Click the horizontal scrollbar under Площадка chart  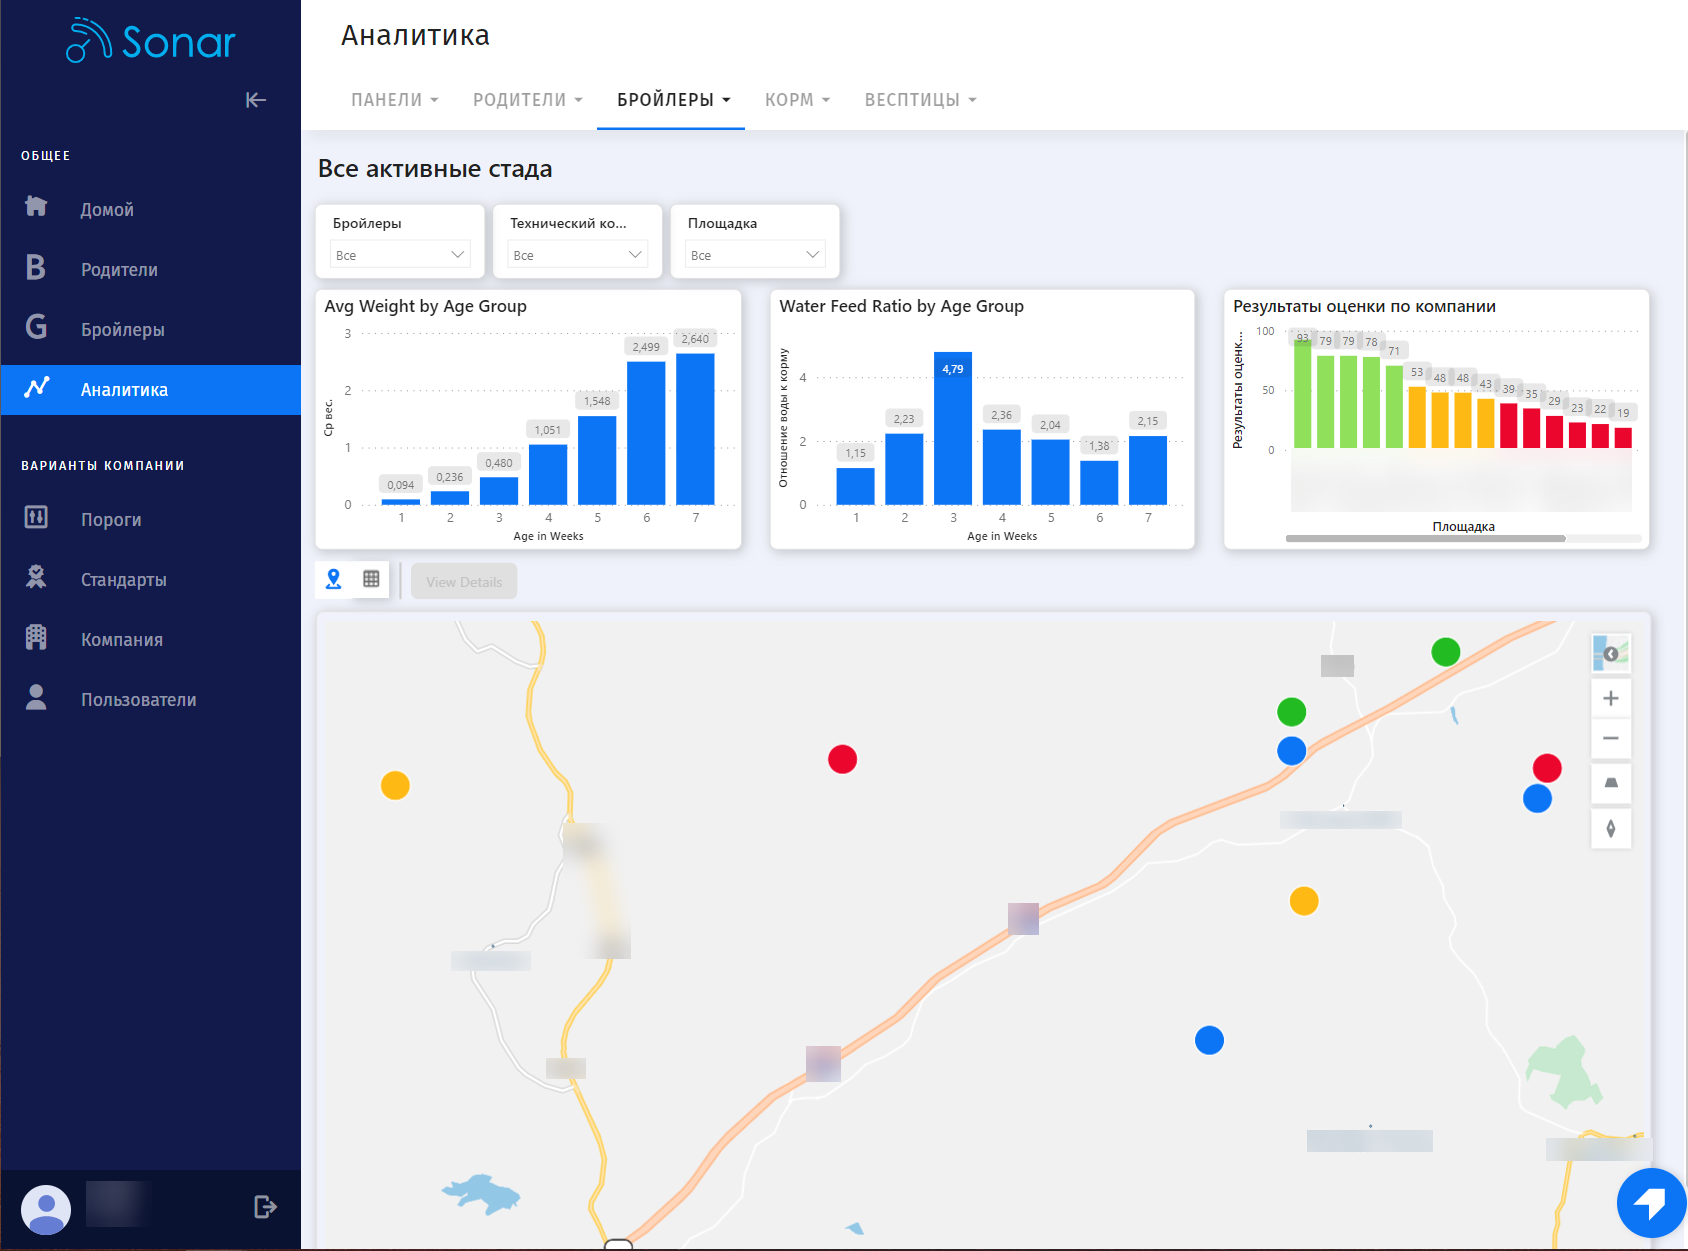(x=1425, y=538)
